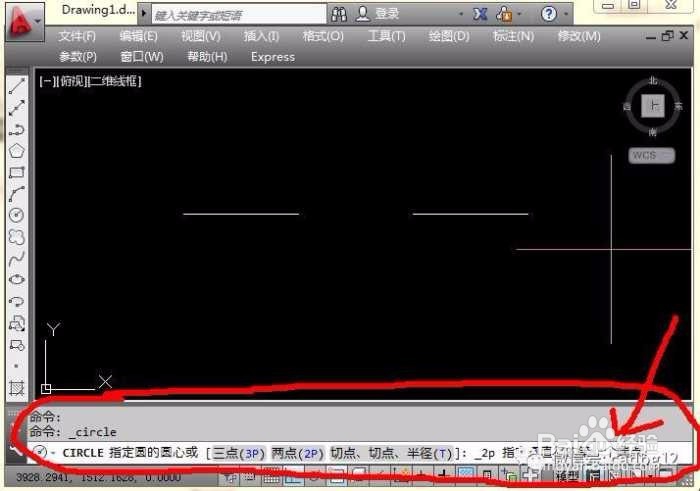Open the 绘图(D) menu
700x491 pixels.
(x=449, y=36)
